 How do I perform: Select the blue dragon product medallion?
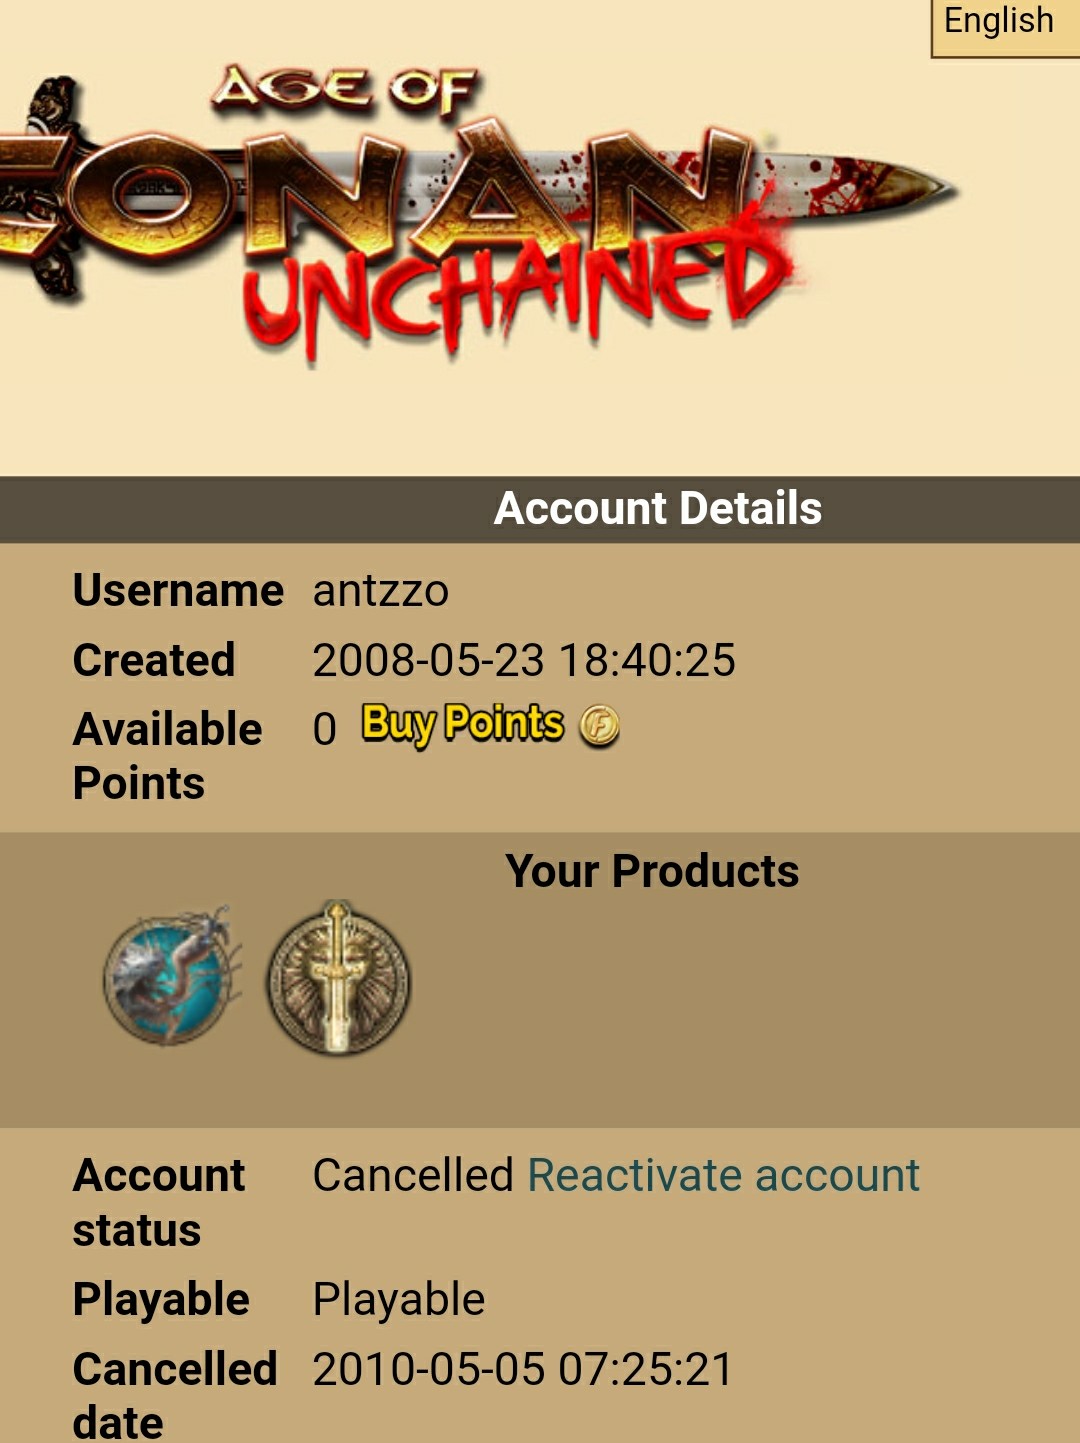(174, 978)
